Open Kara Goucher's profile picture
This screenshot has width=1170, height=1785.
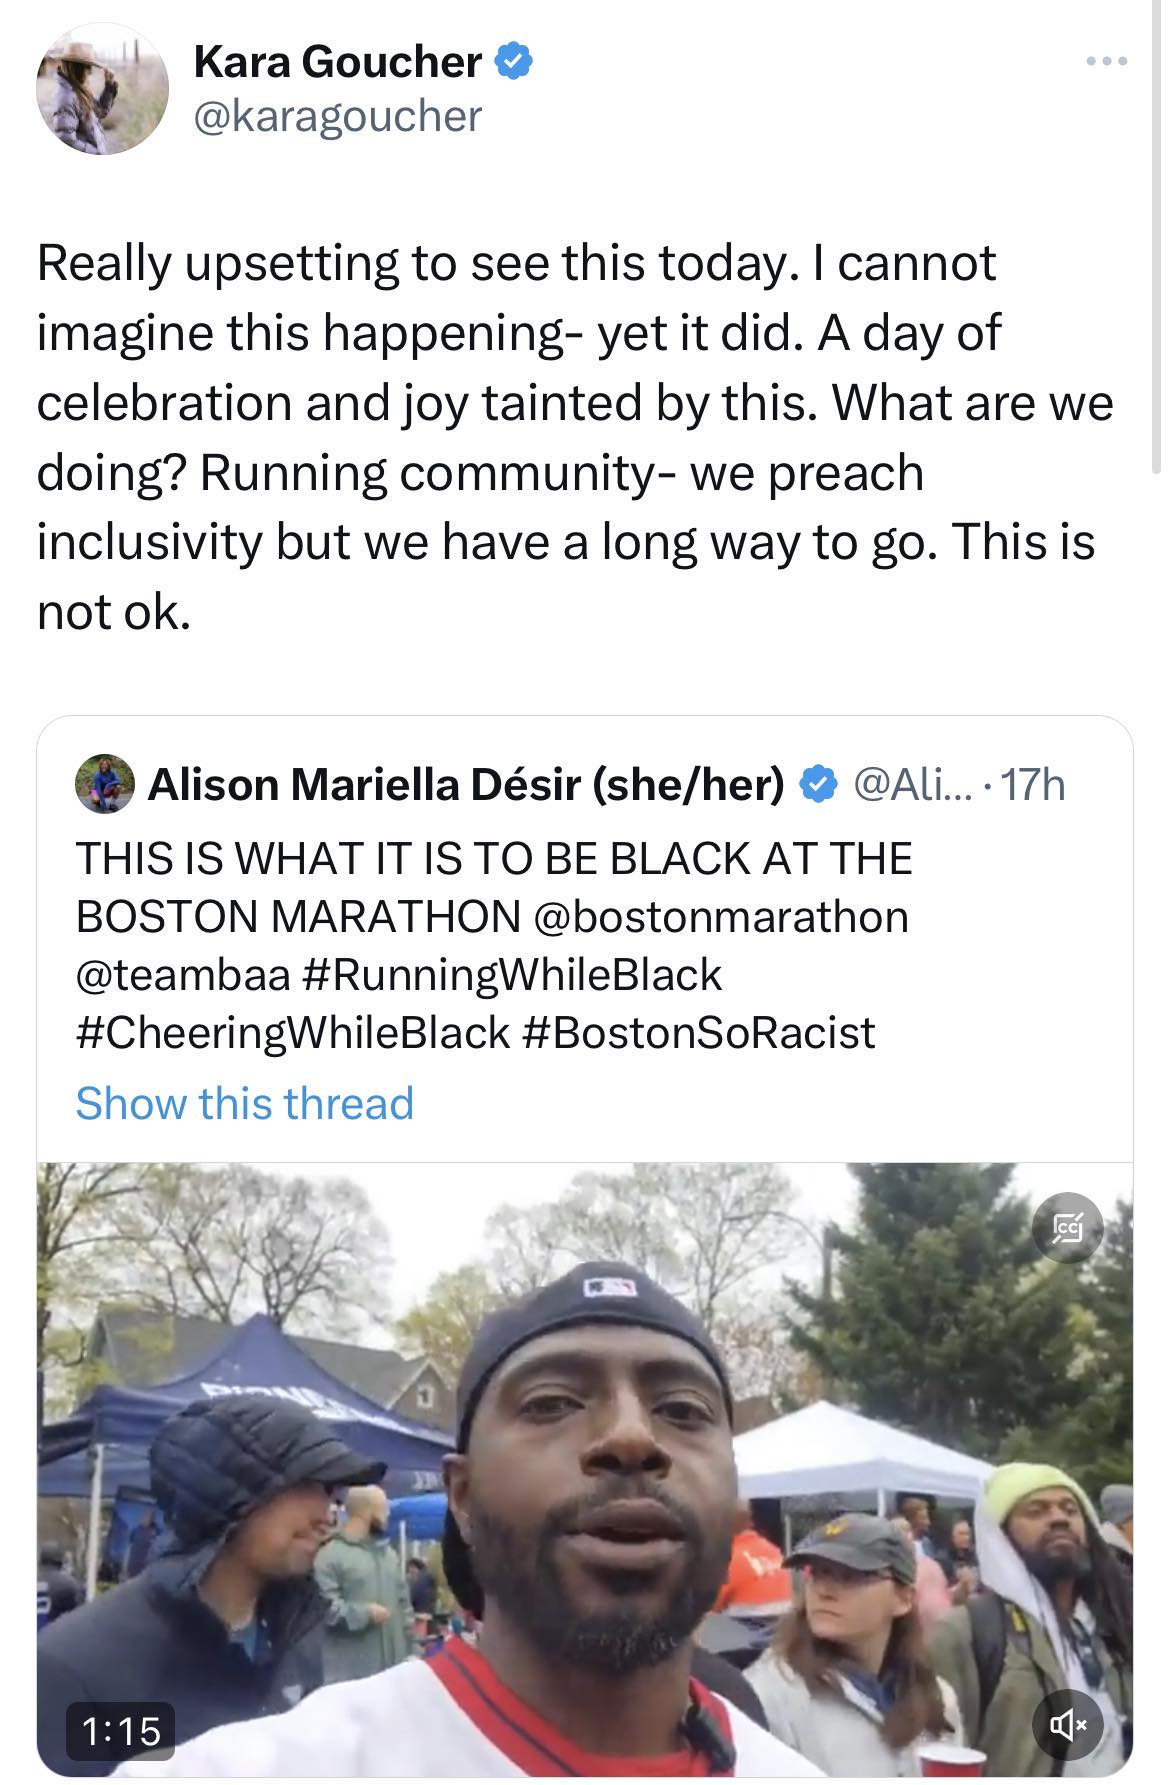101,89
